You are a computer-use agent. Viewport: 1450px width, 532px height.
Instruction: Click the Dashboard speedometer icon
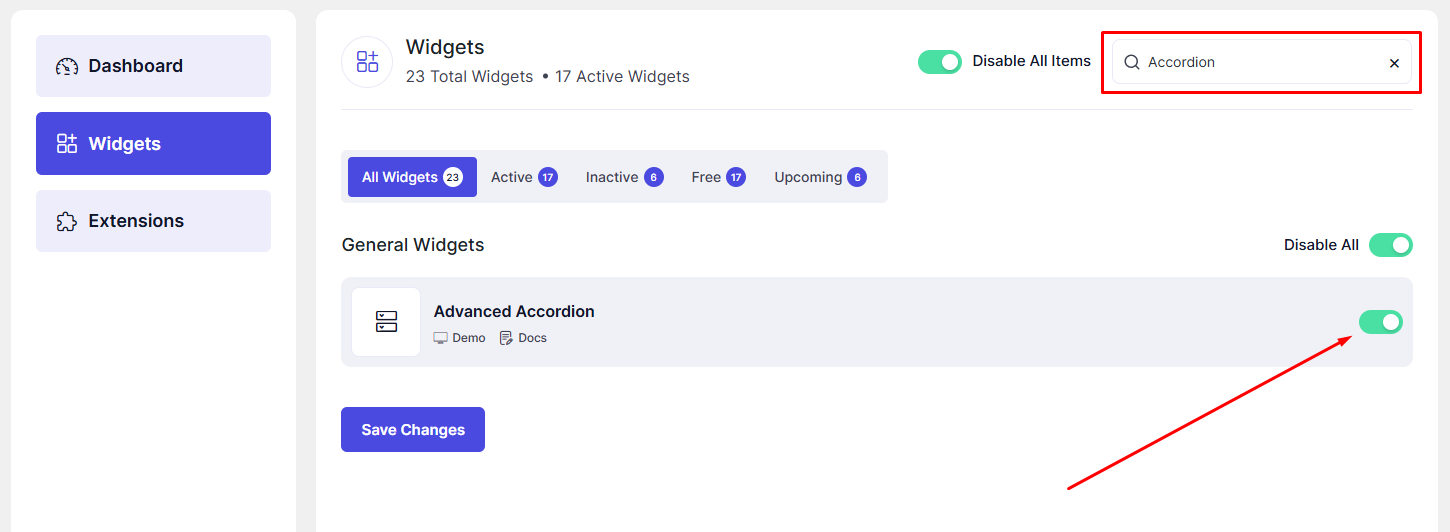[x=67, y=67]
